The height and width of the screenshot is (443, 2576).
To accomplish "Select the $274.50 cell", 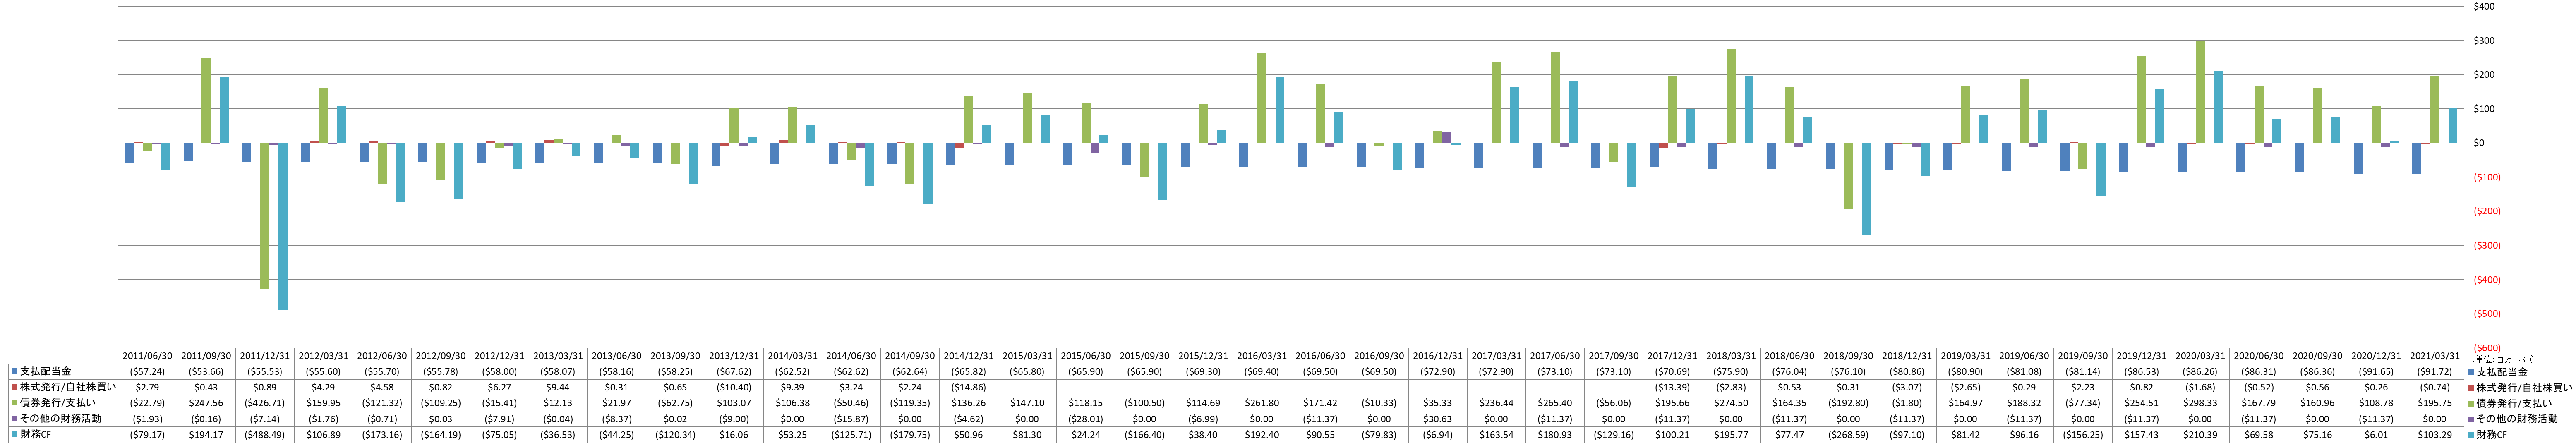I will [1731, 403].
